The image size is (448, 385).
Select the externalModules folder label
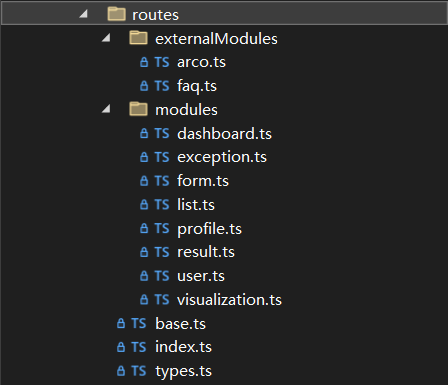[x=216, y=39]
